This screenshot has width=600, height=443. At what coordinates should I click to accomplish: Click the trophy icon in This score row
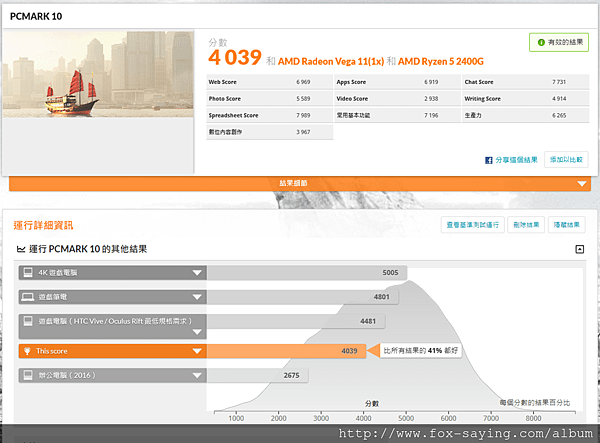click(27, 351)
